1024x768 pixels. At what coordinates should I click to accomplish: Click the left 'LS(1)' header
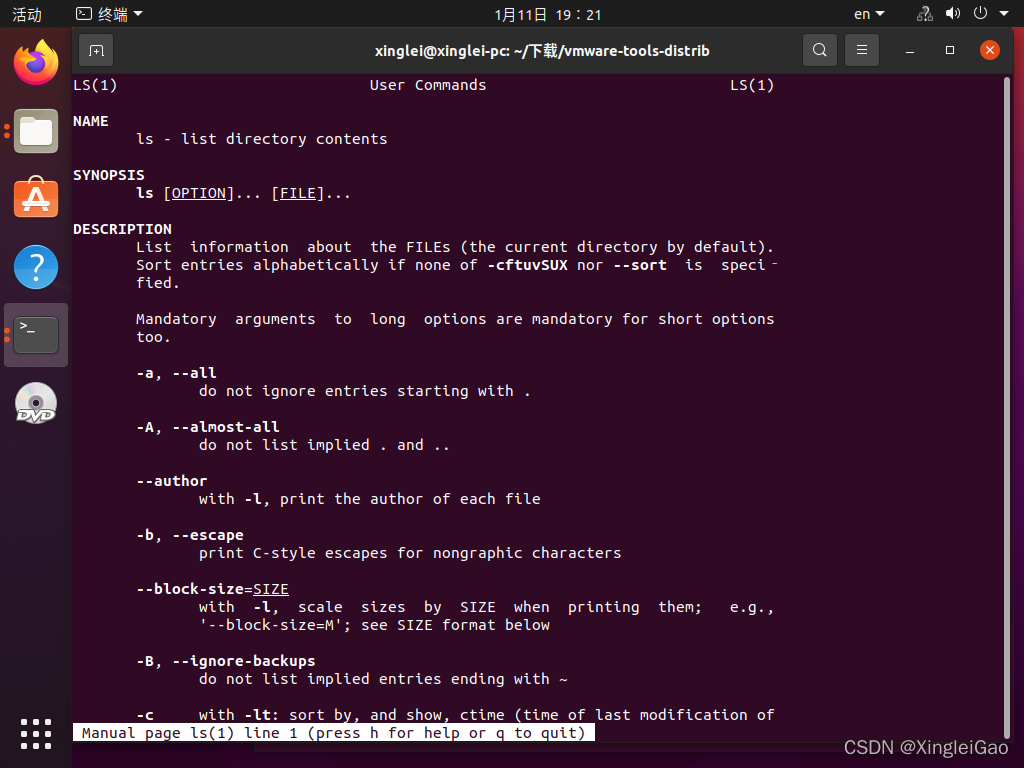click(95, 85)
